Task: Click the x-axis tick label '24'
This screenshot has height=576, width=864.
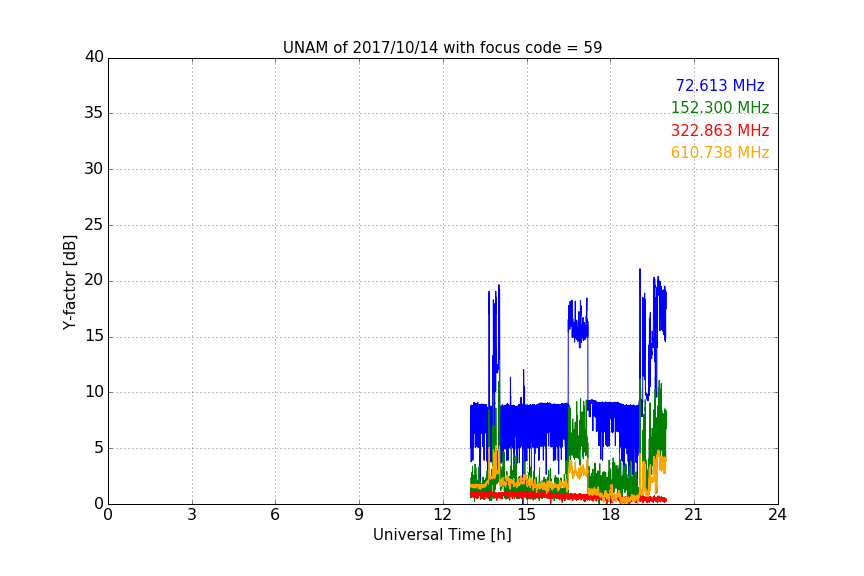Action: click(777, 515)
